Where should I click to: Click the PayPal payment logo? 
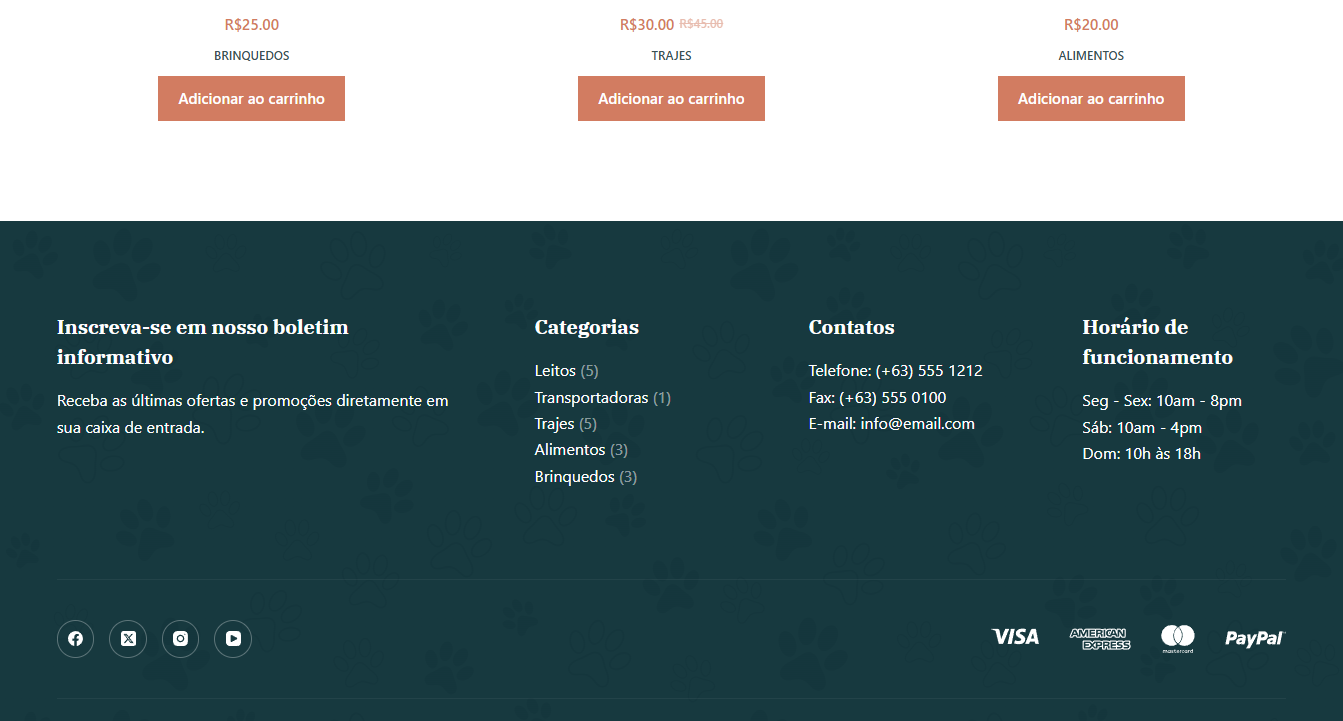[x=1254, y=638]
